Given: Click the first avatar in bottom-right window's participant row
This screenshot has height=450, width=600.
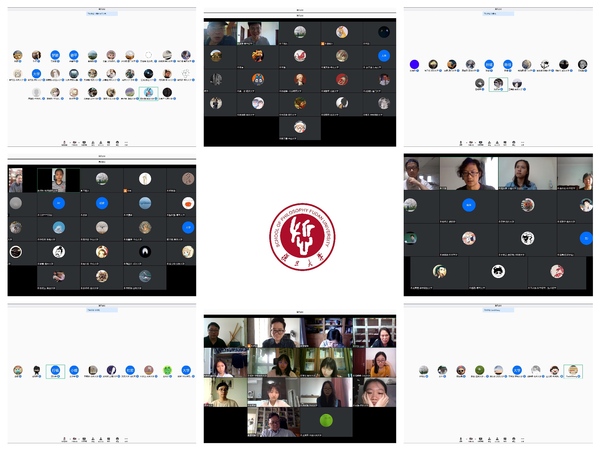Looking at the screenshot, I should 423,370.
